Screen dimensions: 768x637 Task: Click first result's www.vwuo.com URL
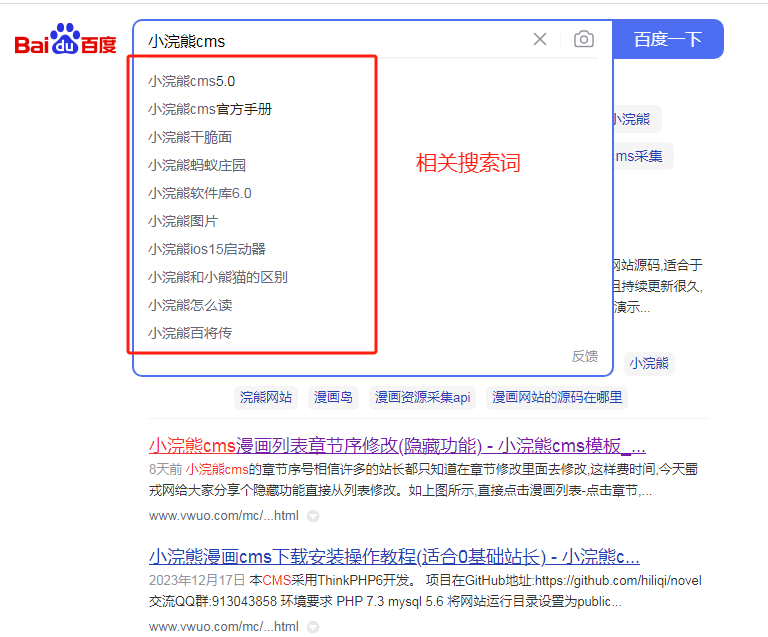pos(224,516)
